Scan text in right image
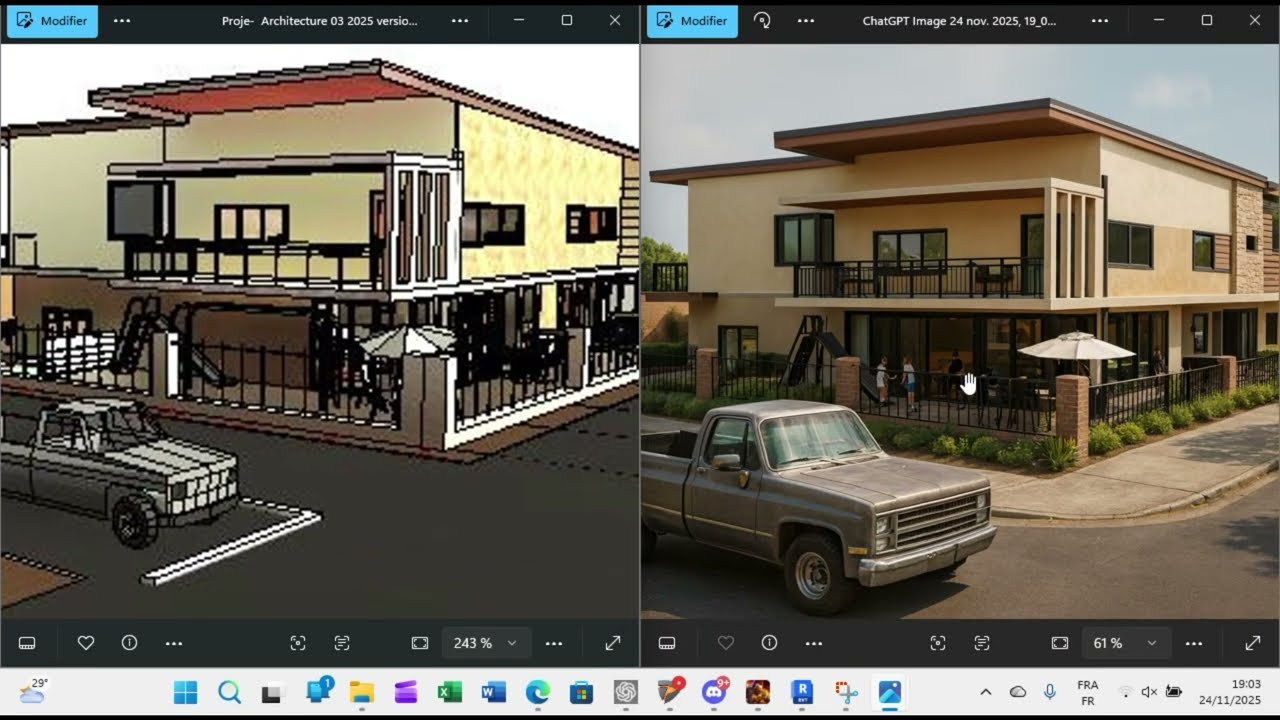The image size is (1280, 720). click(982, 643)
